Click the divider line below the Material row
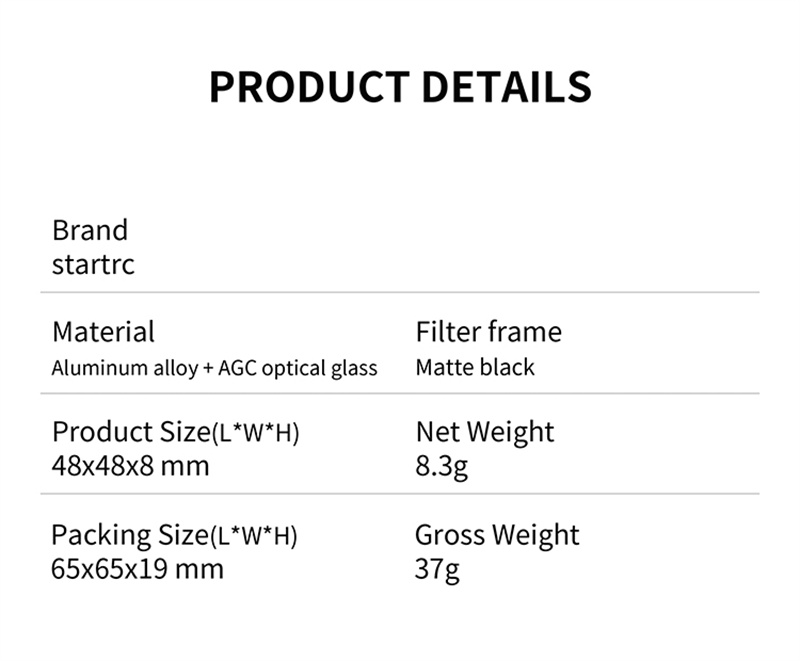This screenshot has width=800, height=661. (400, 394)
